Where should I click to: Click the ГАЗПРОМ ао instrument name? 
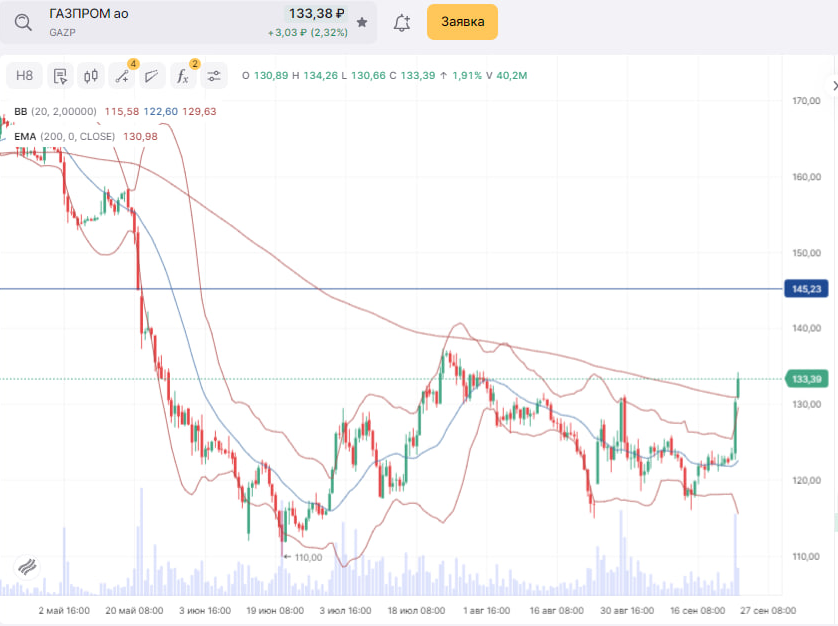(x=89, y=14)
